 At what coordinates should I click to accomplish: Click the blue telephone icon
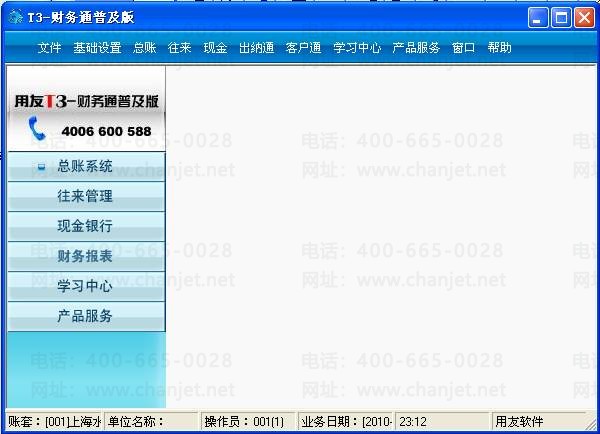point(37,129)
